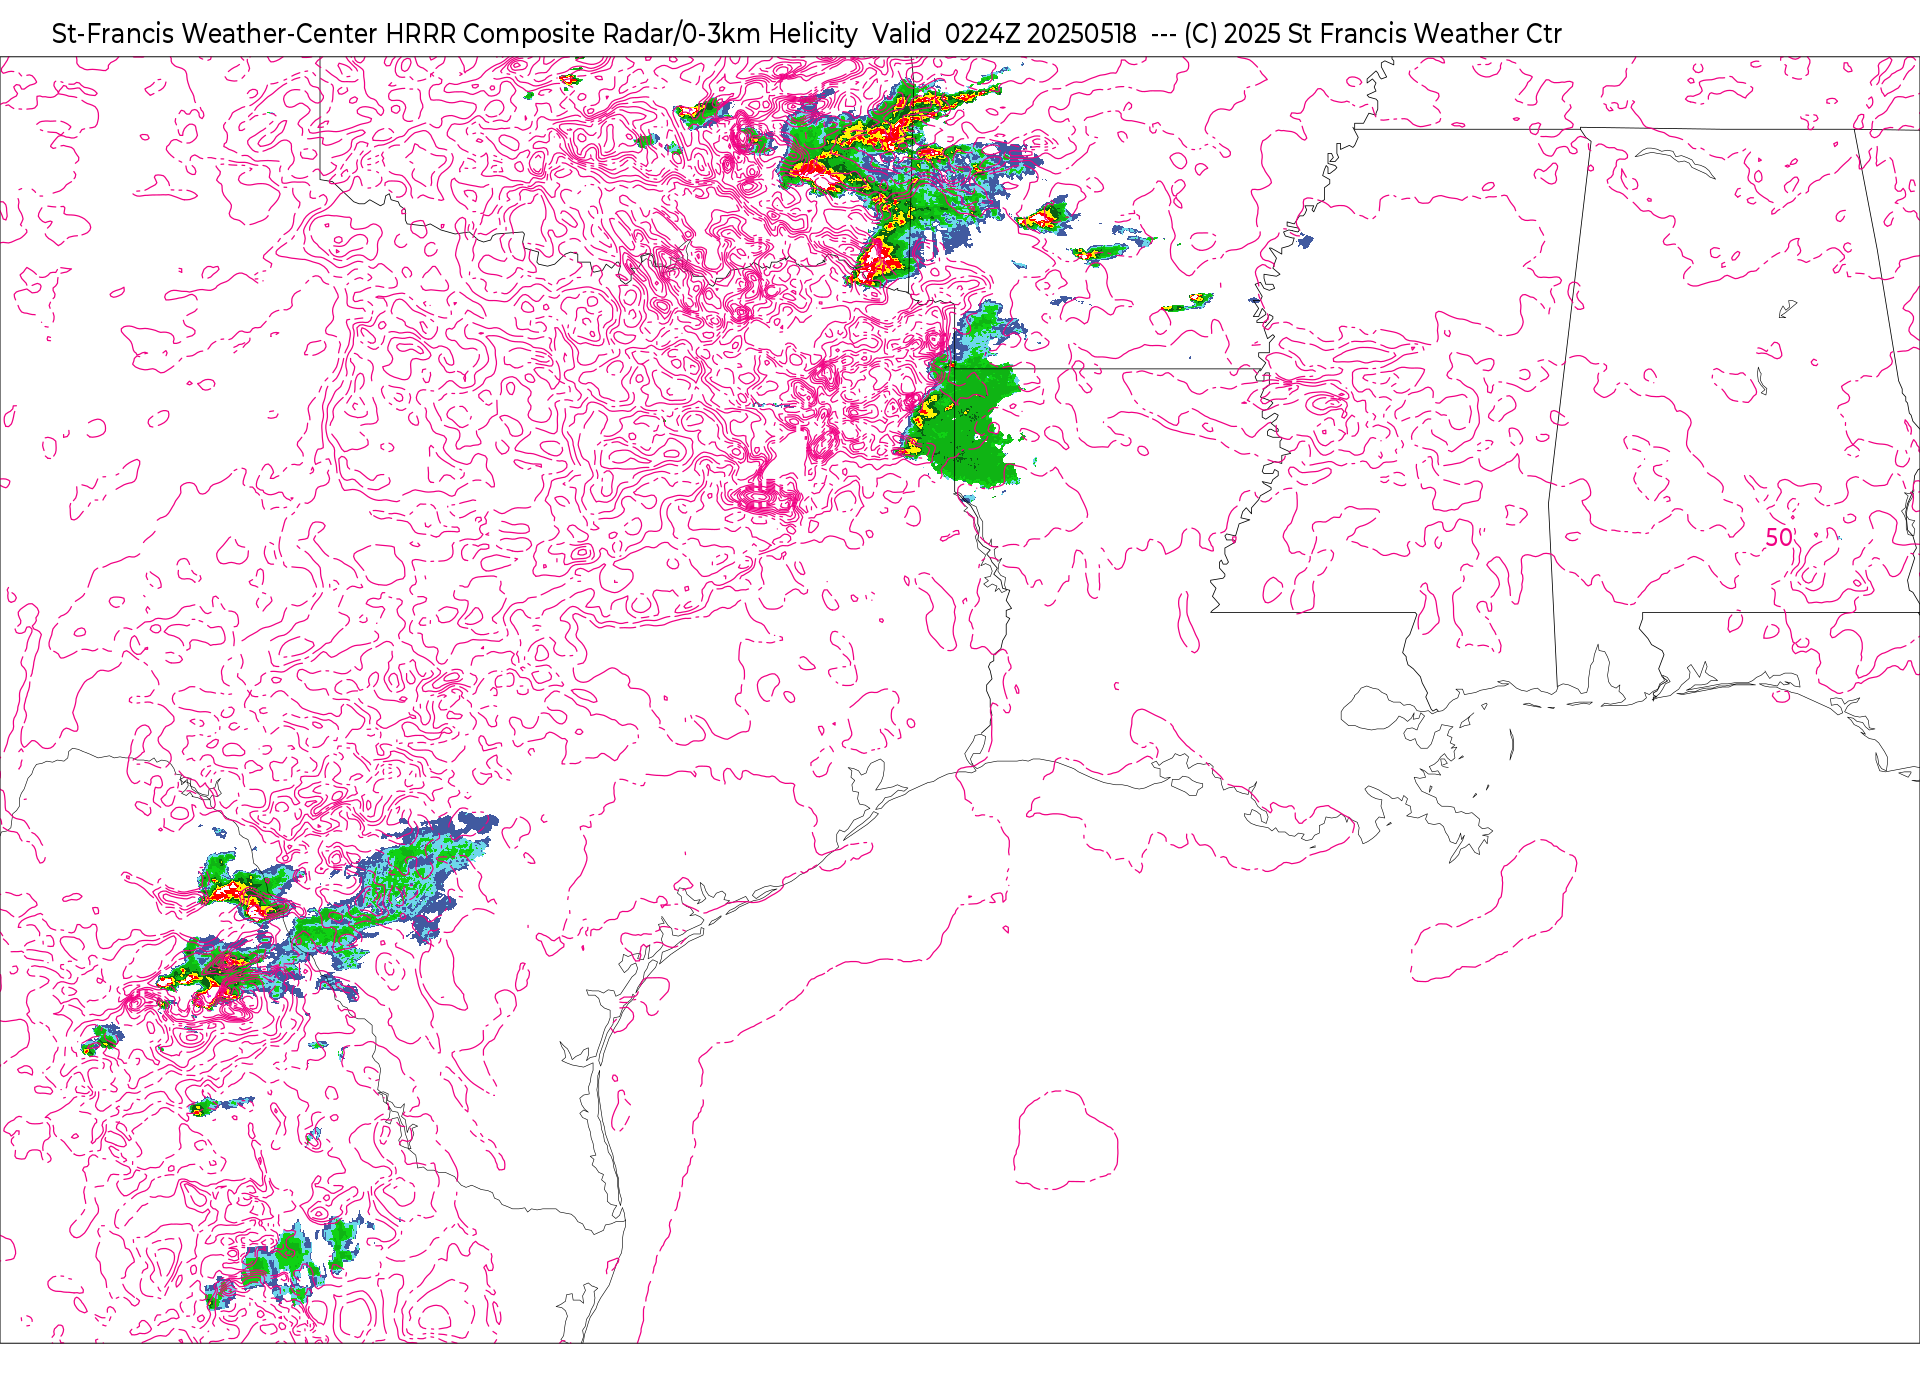Image resolution: width=1920 pixels, height=1400 pixels.
Task: Click the '50' helicity contour label
Action: (1779, 537)
